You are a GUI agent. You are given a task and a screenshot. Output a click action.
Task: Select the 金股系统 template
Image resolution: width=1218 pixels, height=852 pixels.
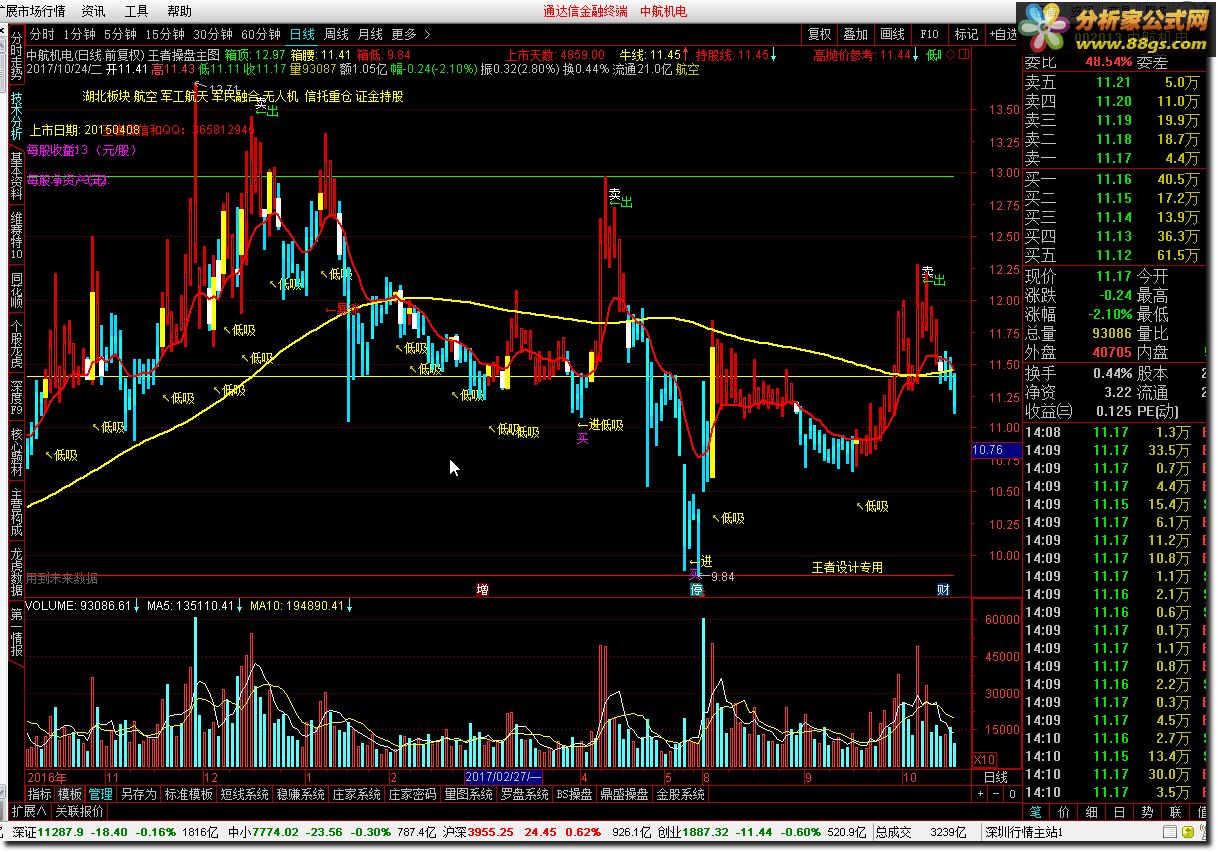681,795
